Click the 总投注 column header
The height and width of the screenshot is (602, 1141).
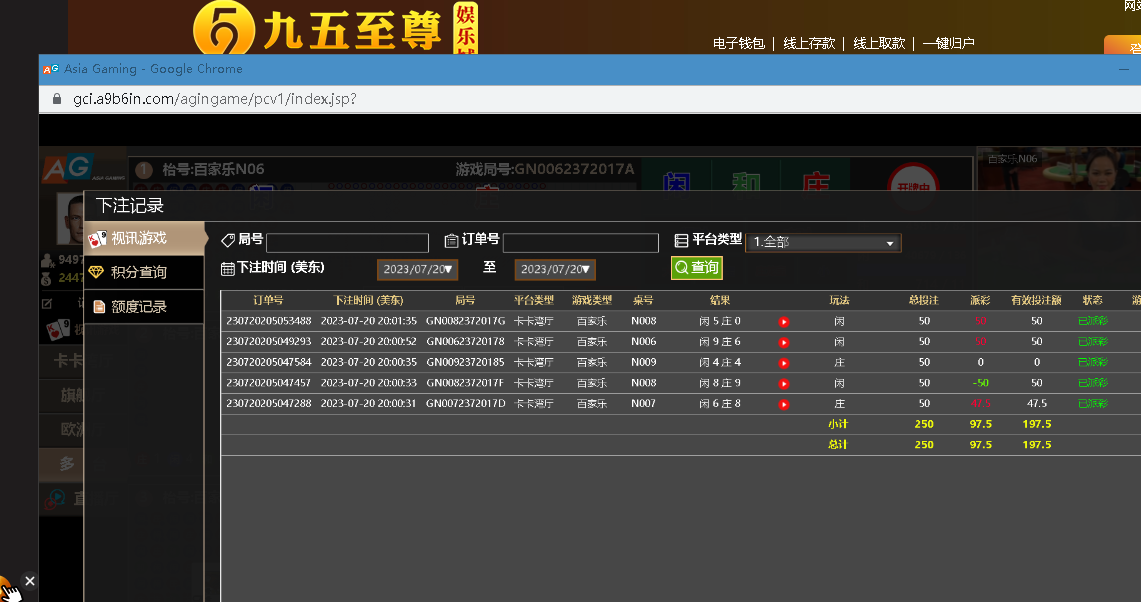923,300
